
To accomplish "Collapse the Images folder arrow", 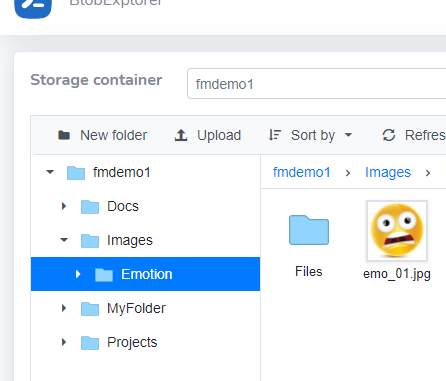I will 64,240.
